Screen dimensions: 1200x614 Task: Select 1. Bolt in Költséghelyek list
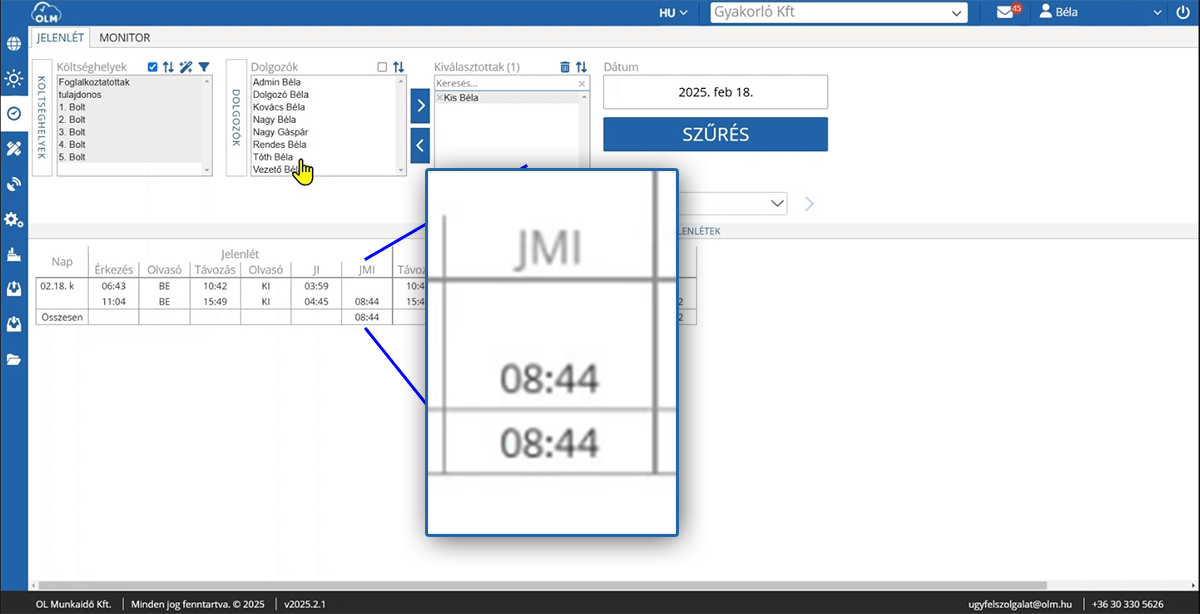[130, 107]
